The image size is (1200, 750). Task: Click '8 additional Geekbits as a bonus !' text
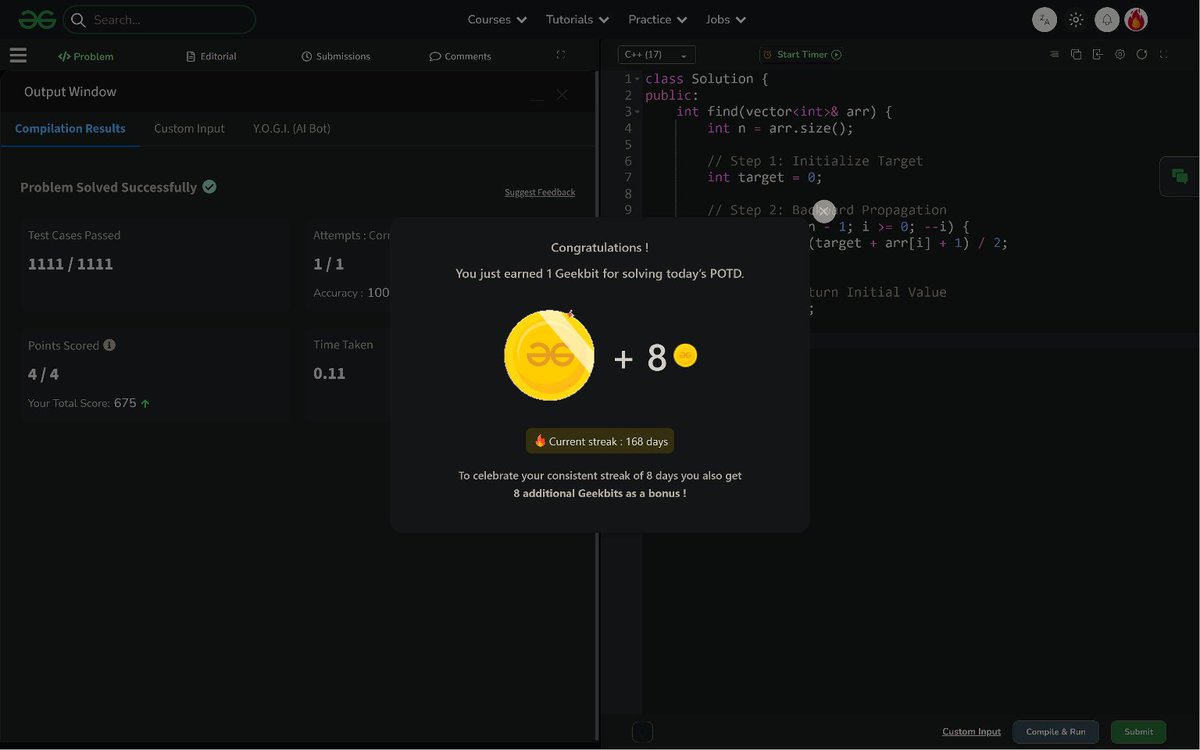tap(600, 493)
